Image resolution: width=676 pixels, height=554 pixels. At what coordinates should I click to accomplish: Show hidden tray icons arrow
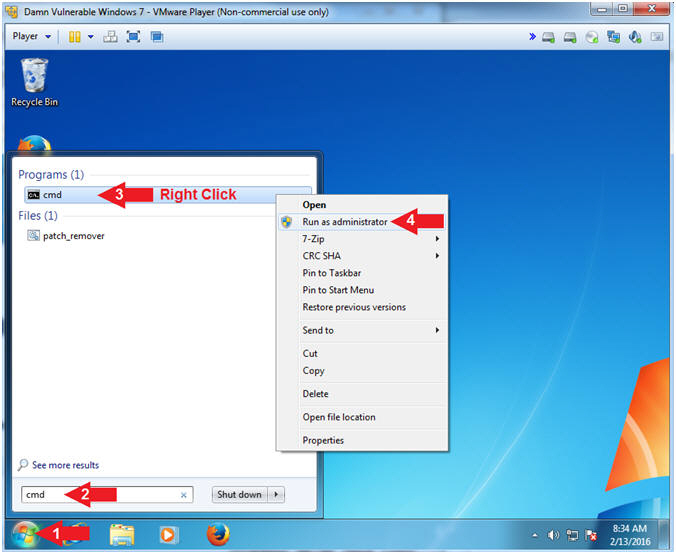[535, 535]
